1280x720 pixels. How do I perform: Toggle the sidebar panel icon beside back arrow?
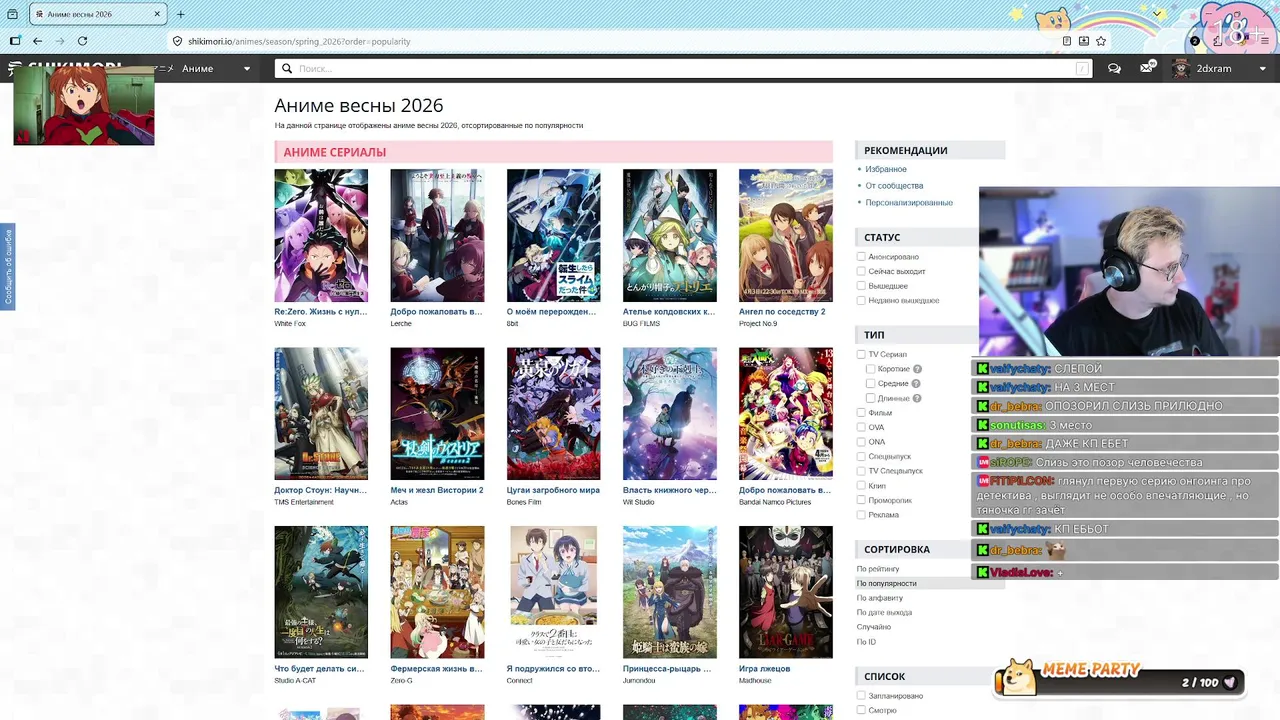tap(15, 41)
